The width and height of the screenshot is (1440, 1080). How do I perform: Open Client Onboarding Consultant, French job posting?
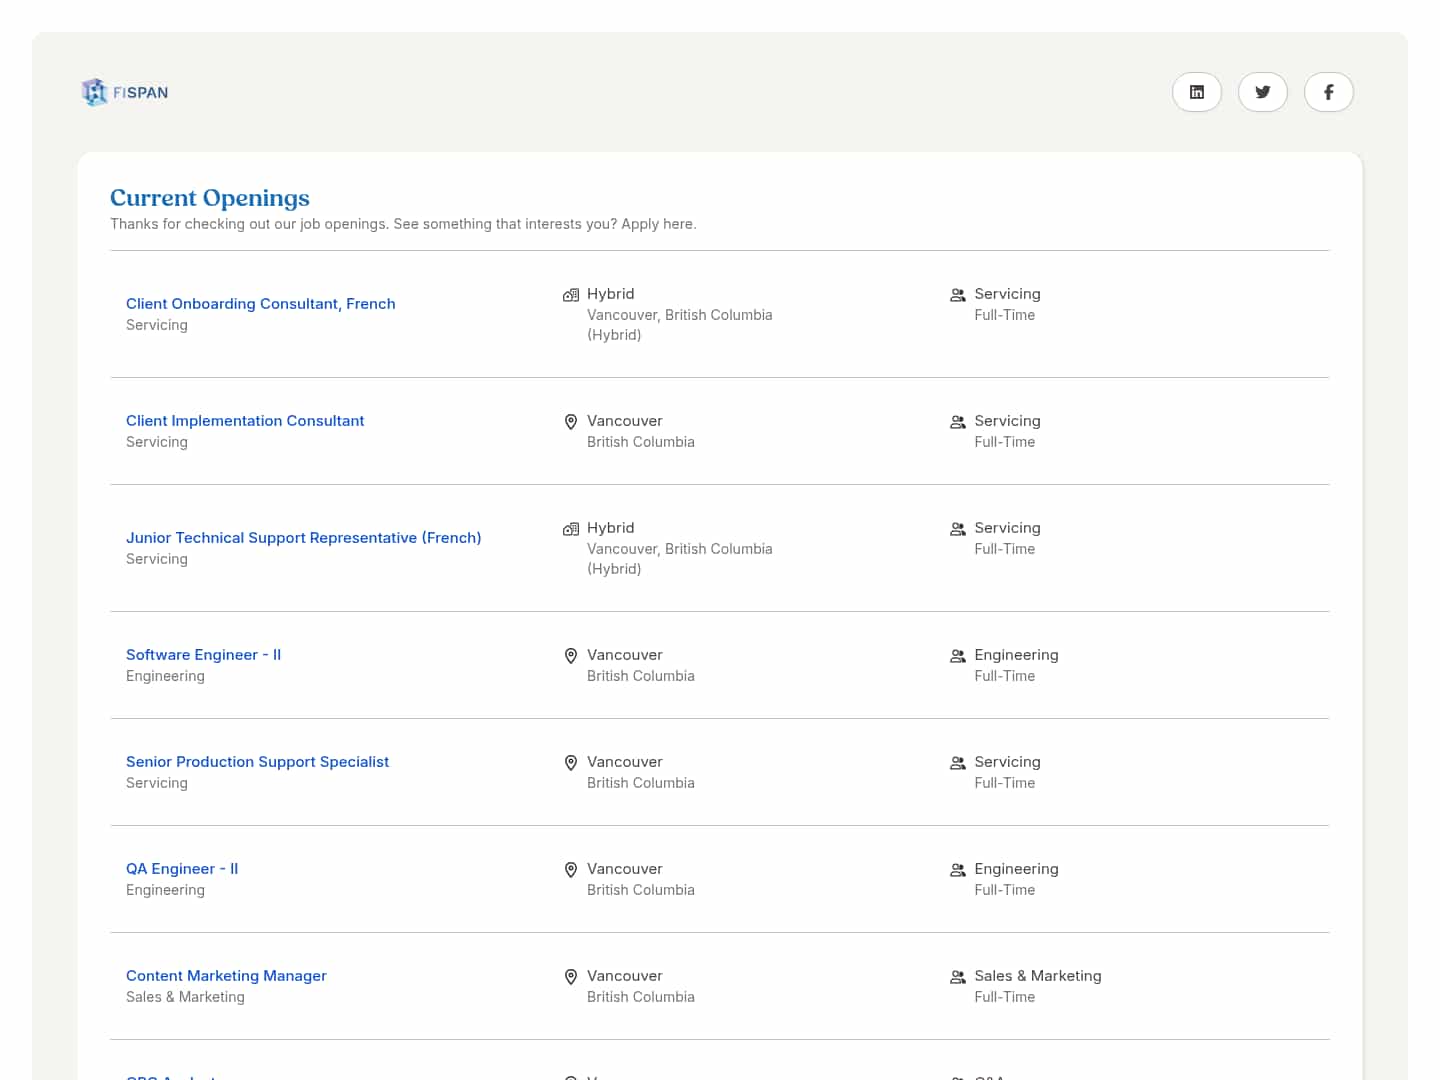260,304
